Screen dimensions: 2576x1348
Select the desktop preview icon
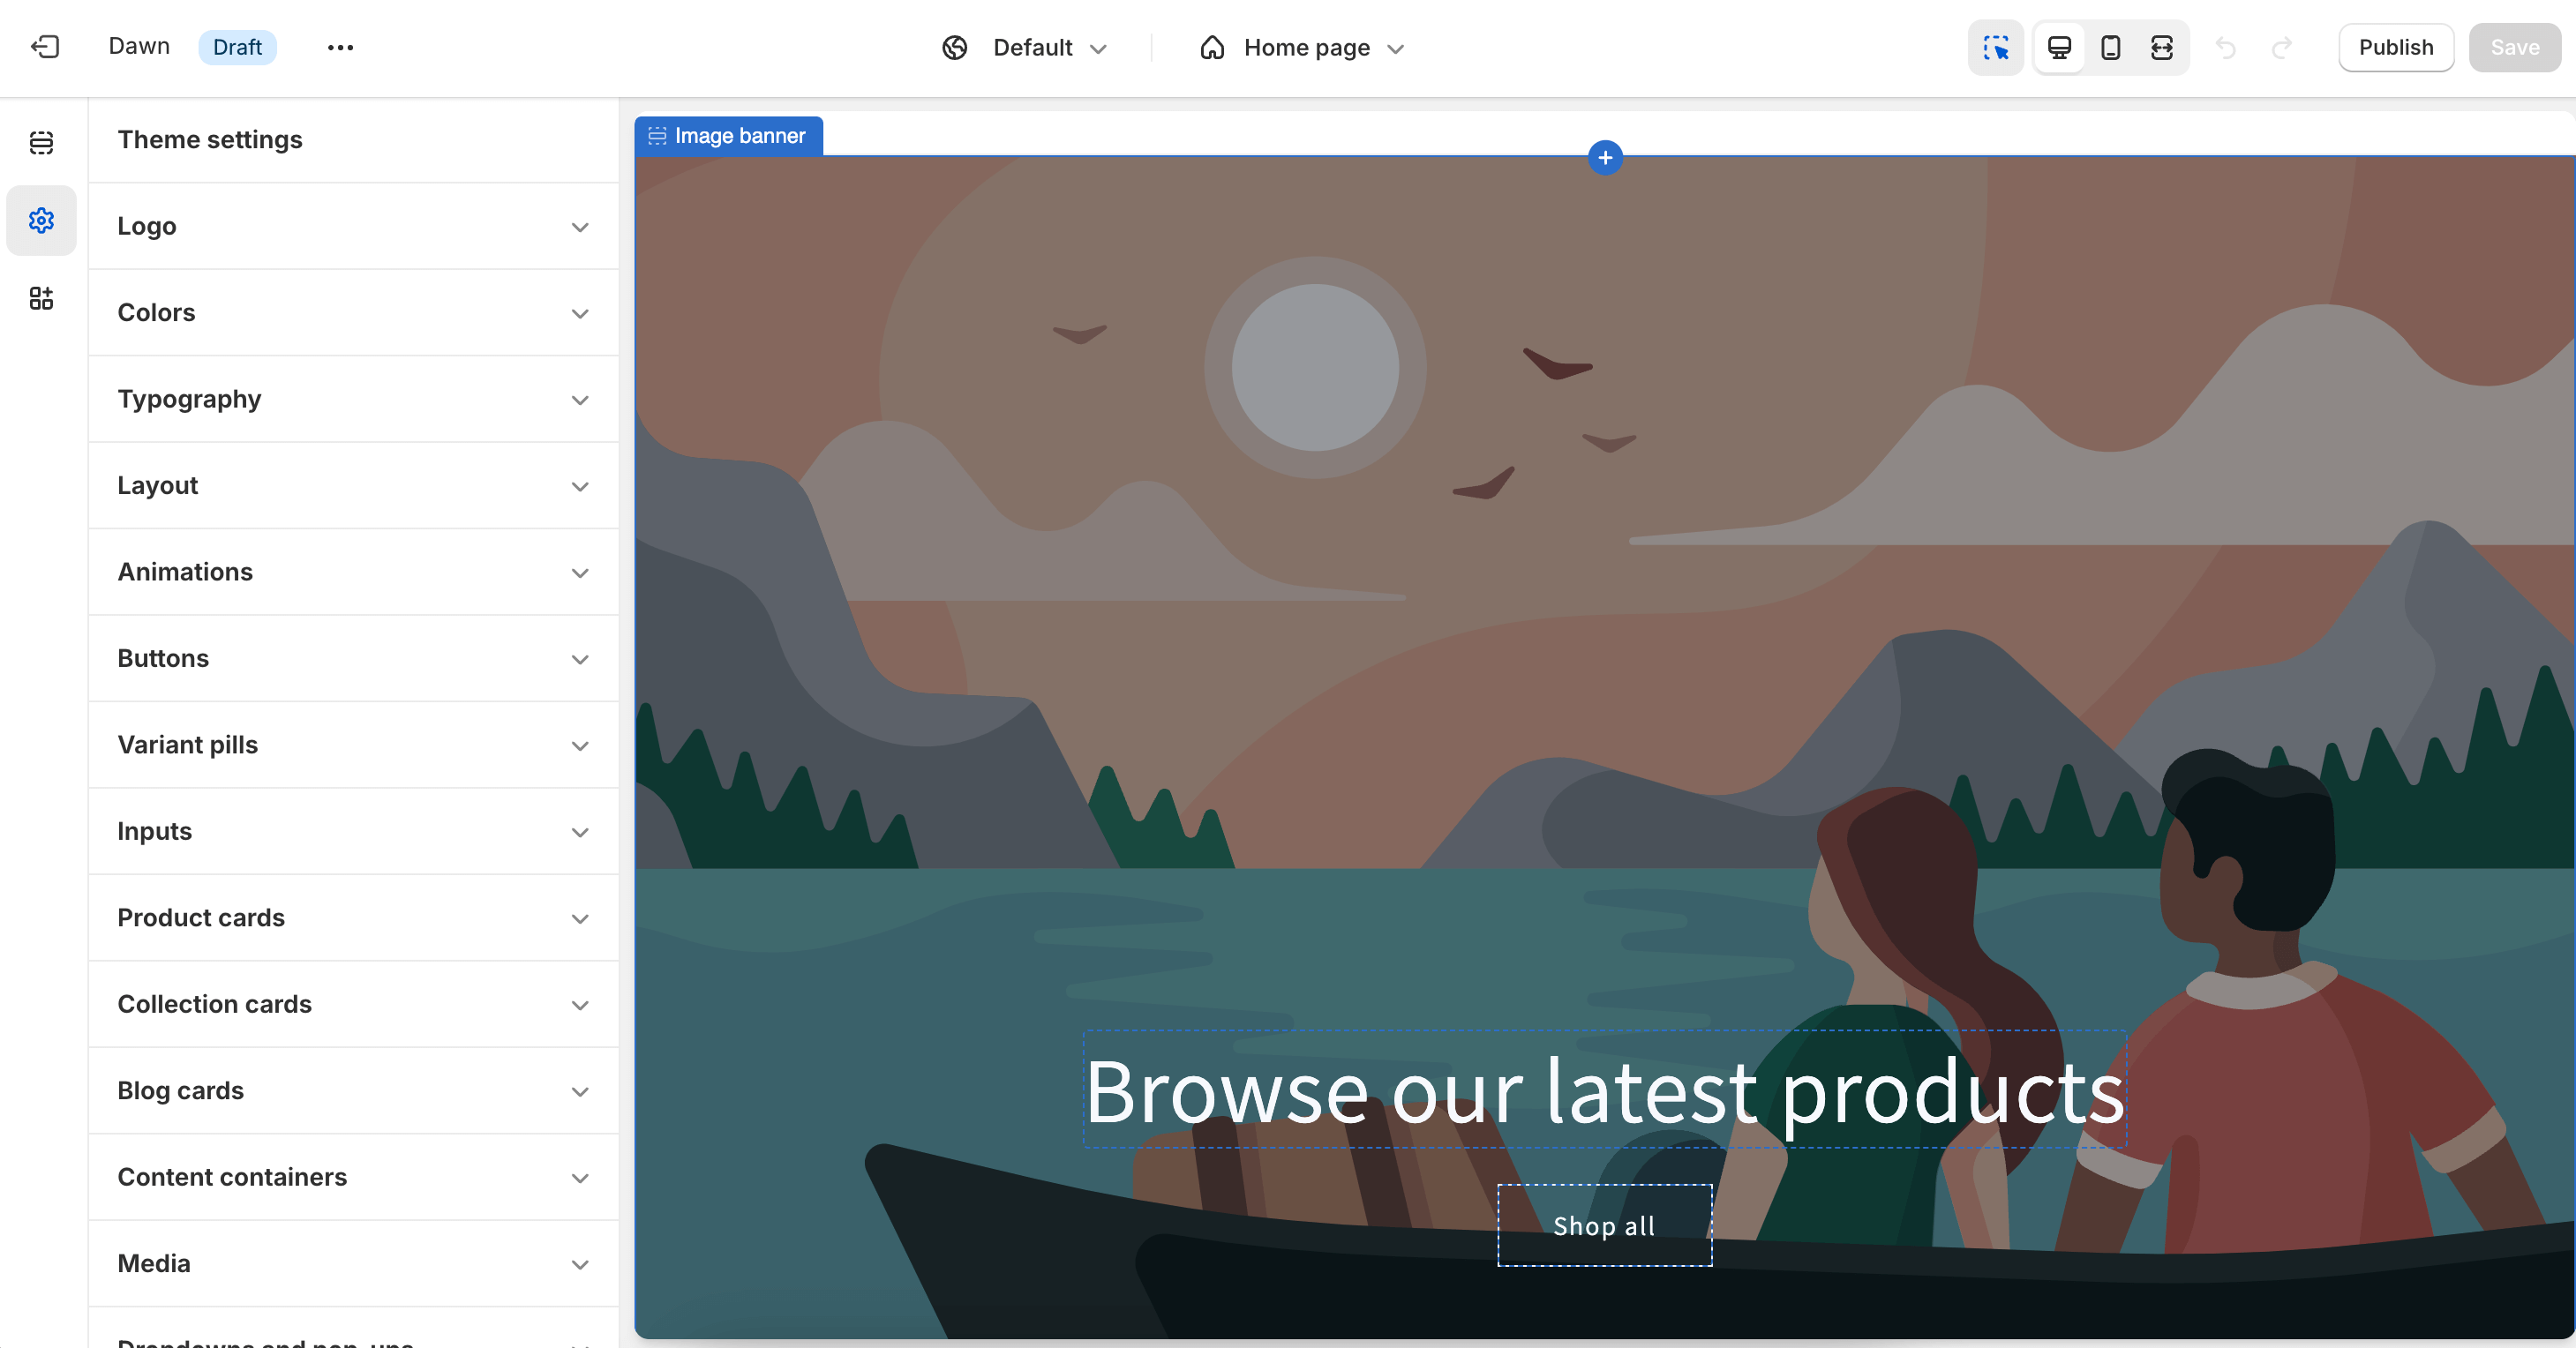tap(2058, 48)
